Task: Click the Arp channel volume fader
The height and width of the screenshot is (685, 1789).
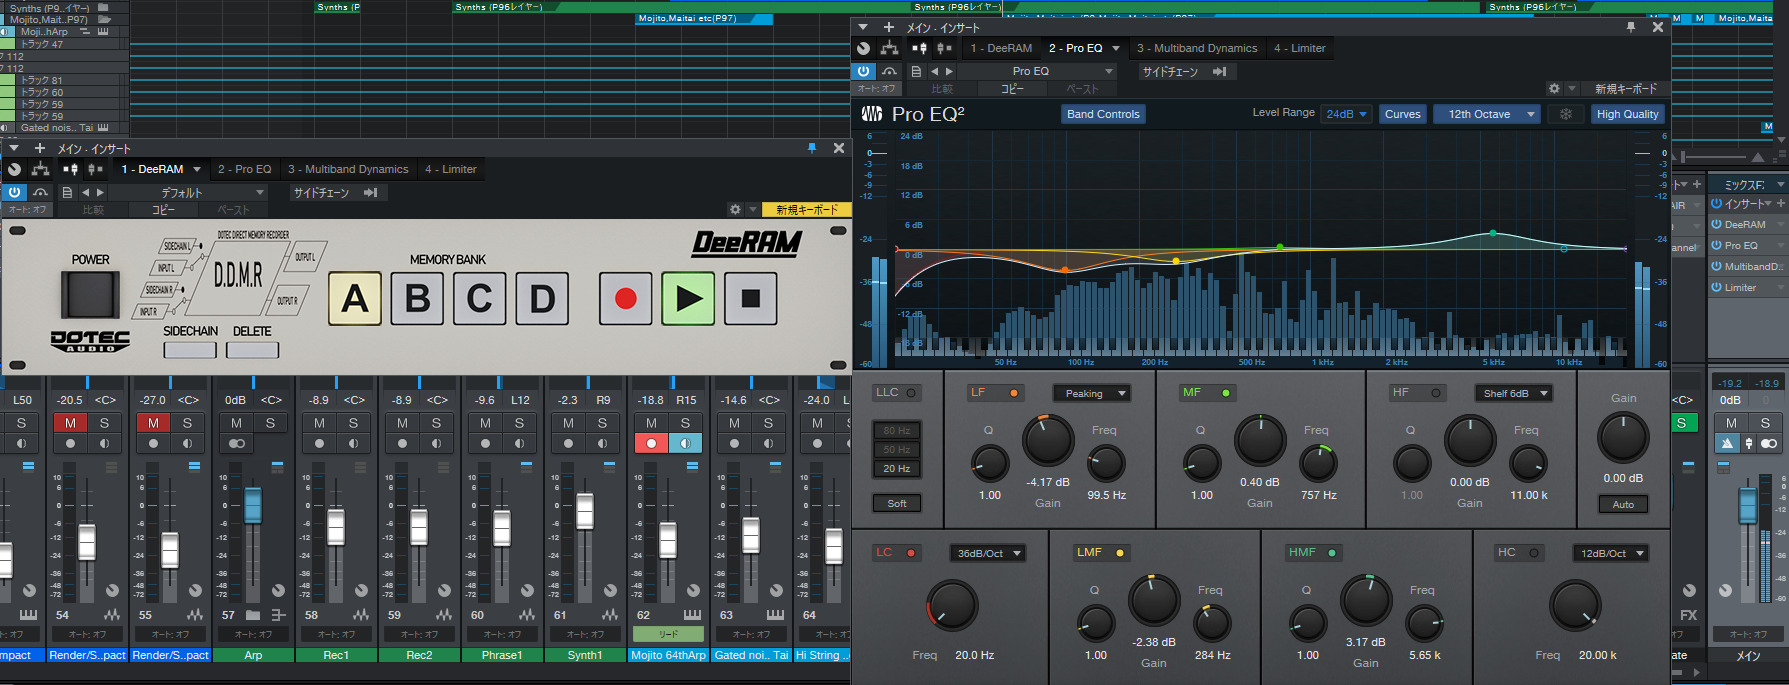Action: [x=253, y=505]
